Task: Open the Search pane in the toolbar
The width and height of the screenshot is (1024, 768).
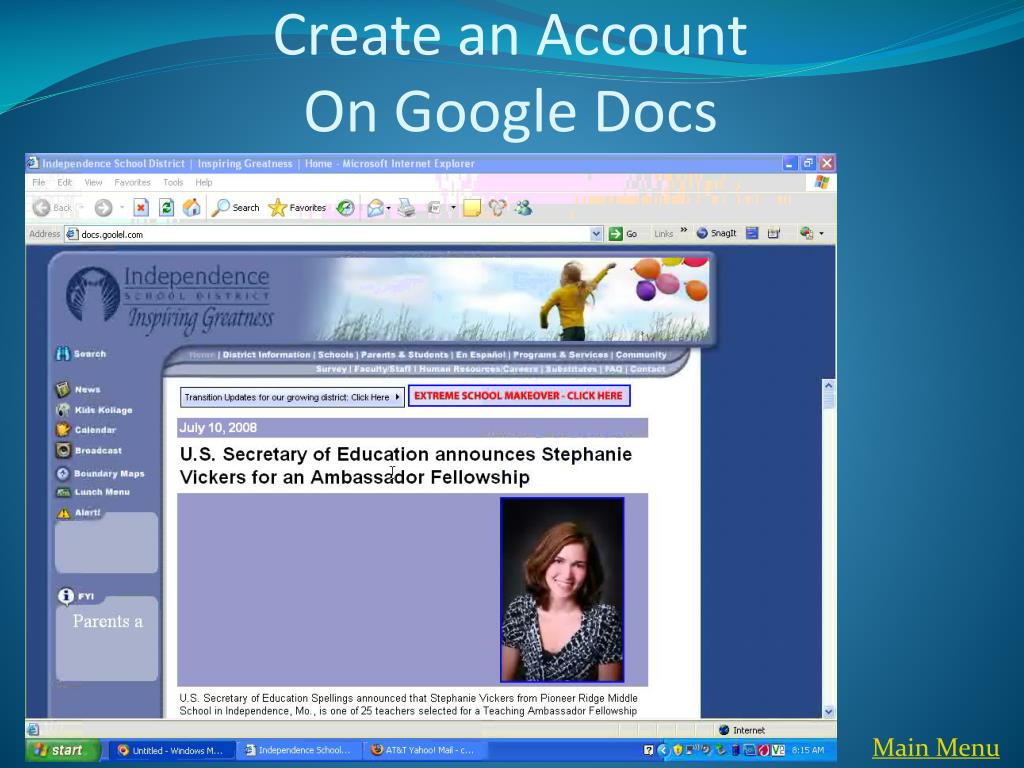Action: pos(236,208)
